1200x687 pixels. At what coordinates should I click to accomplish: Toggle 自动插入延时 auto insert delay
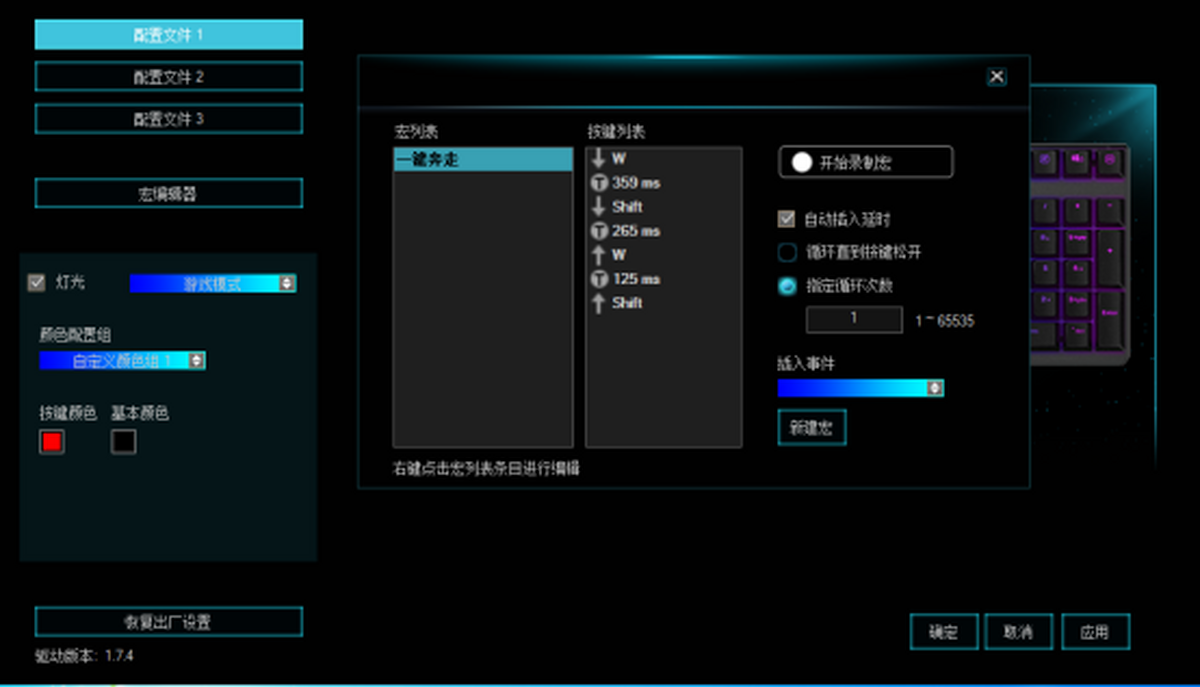(x=787, y=219)
